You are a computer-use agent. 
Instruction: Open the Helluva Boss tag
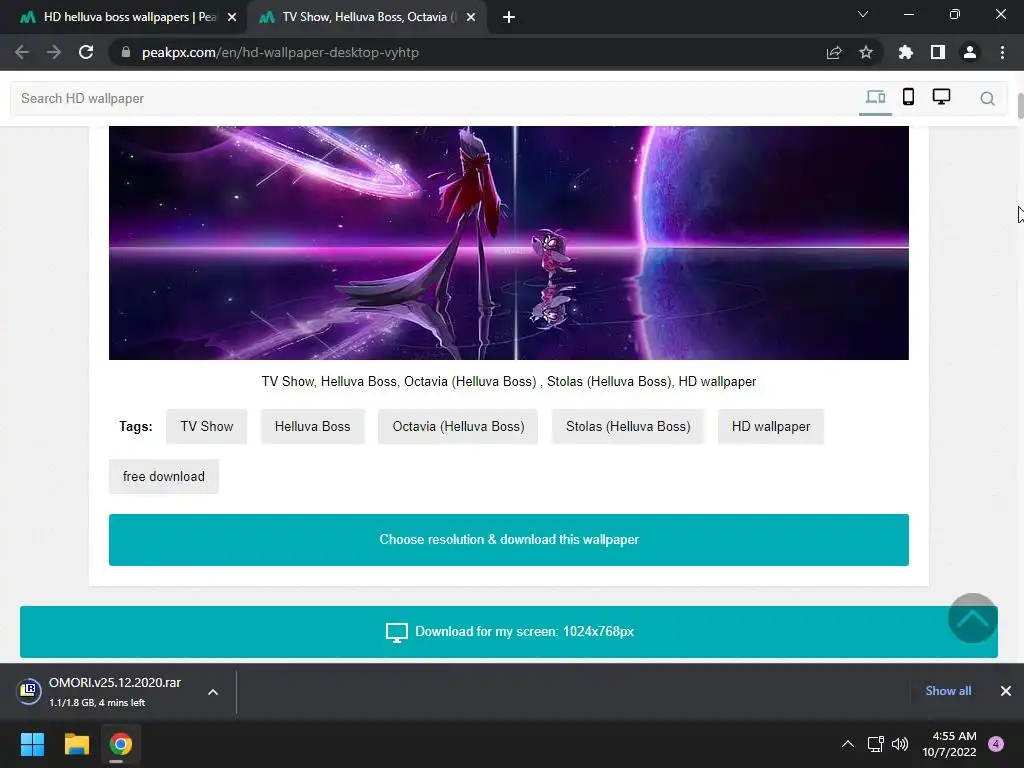pyautogui.click(x=312, y=426)
